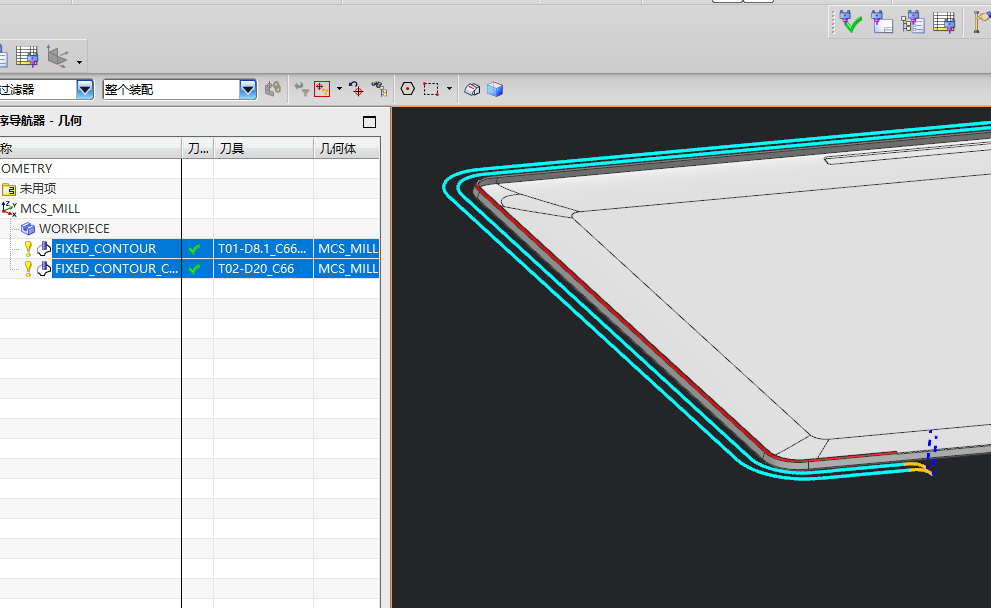The height and width of the screenshot is (608, 991).
Task: Click the red-boxed selection filter icon
Action: 322,89
